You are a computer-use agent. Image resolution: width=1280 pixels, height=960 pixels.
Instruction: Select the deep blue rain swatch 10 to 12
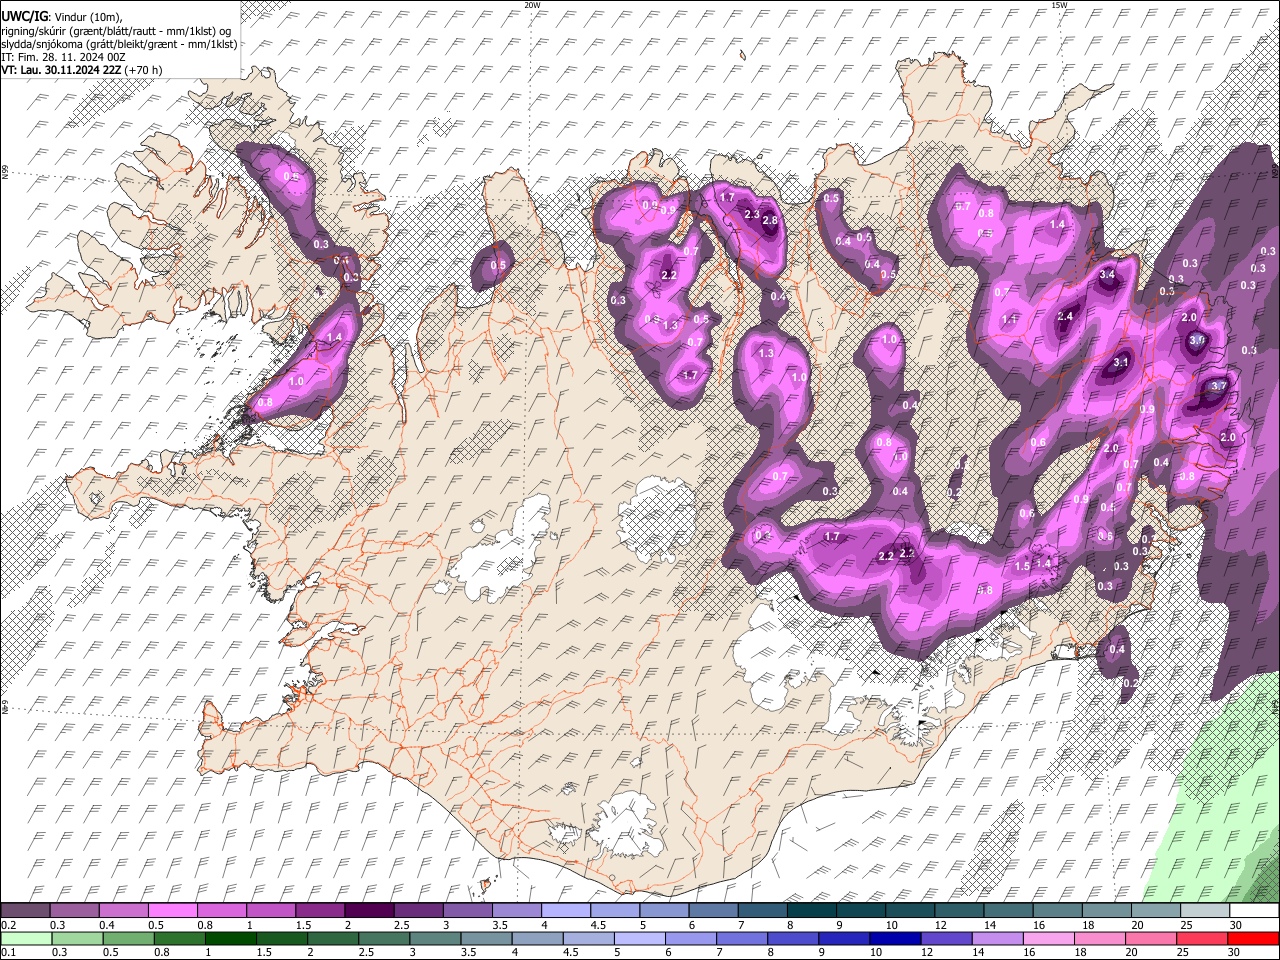click(x=895, y=938)
